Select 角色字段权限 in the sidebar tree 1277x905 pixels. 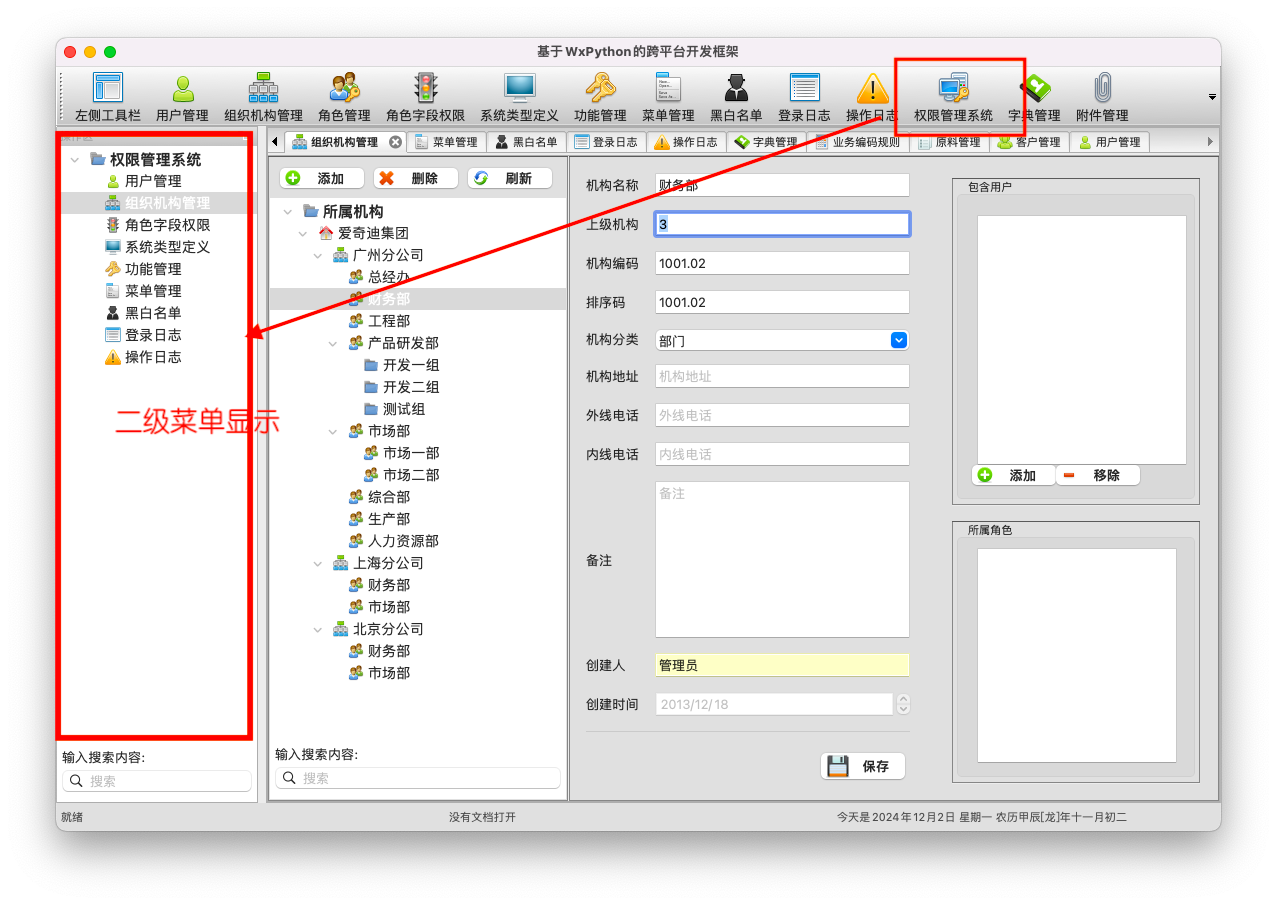[x=167, y=225]
